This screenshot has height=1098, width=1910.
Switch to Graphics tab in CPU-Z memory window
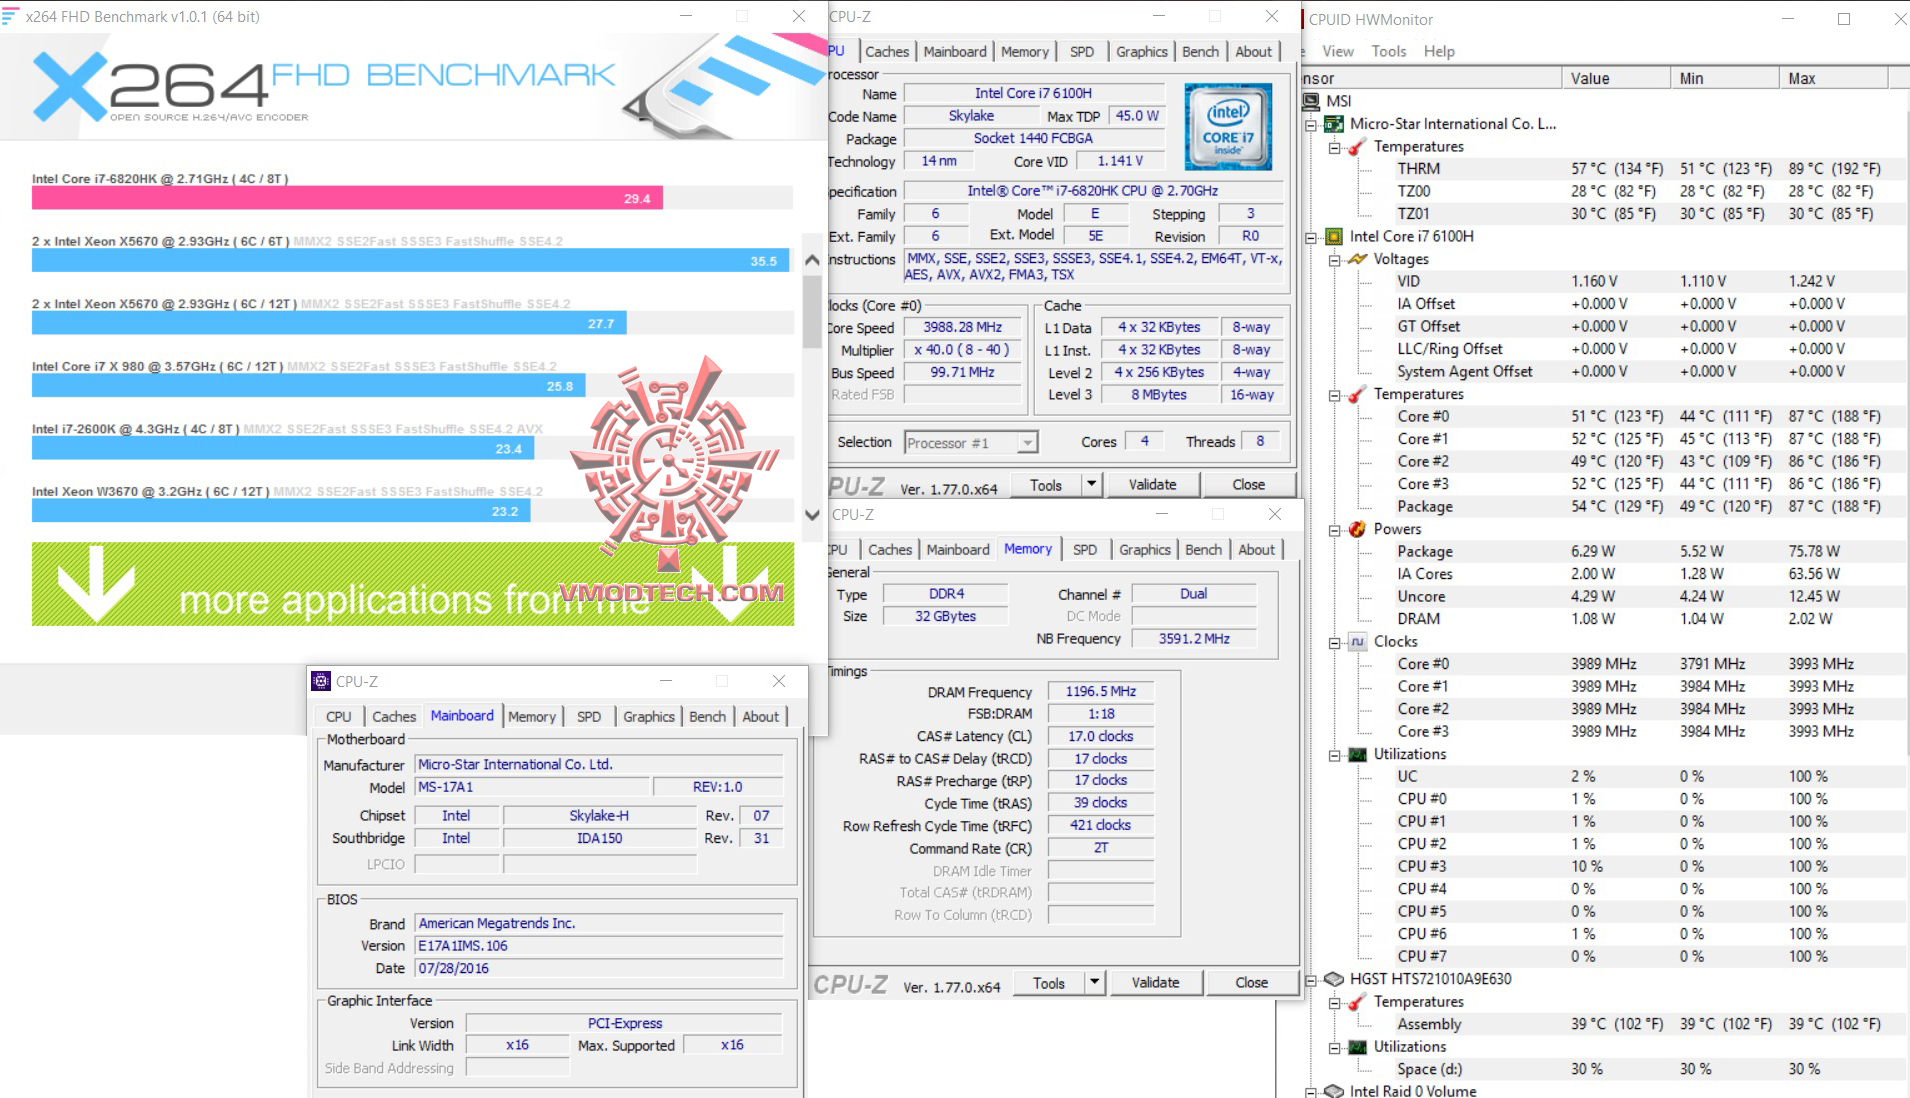pyautogui.click(x=1144, y=550)
